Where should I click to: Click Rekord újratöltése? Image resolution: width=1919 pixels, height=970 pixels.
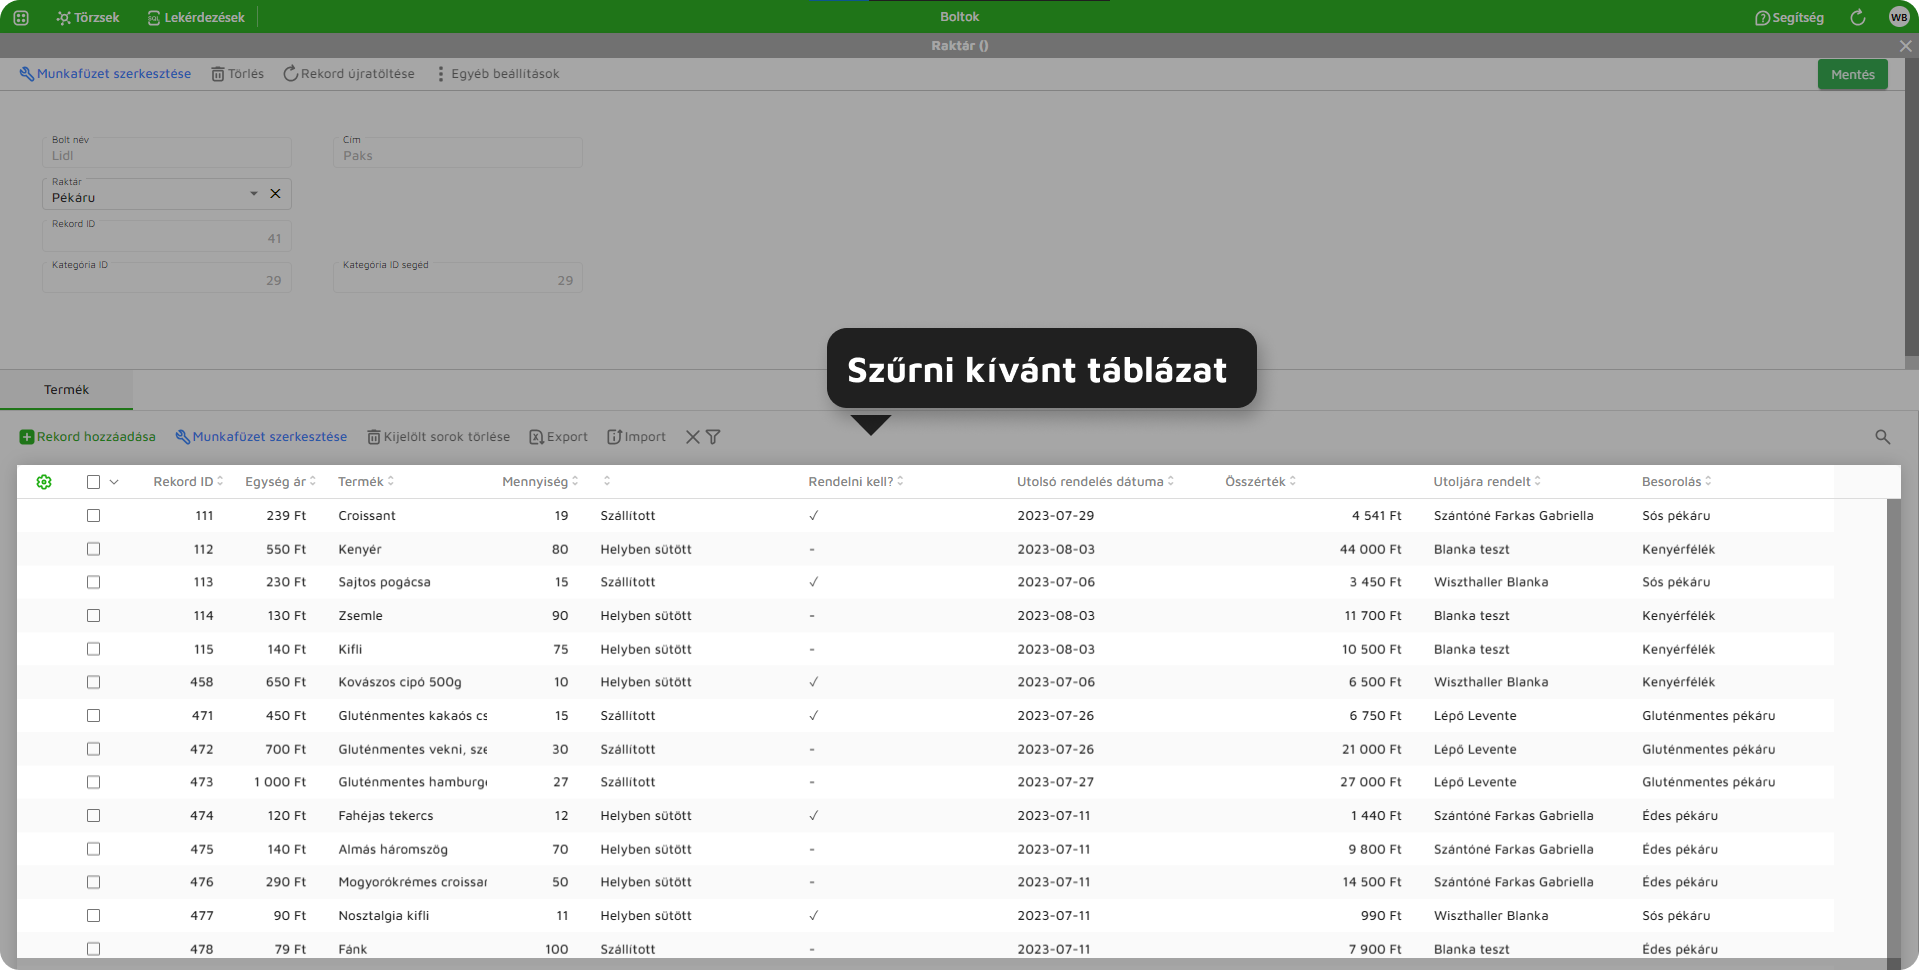(349, 74)
